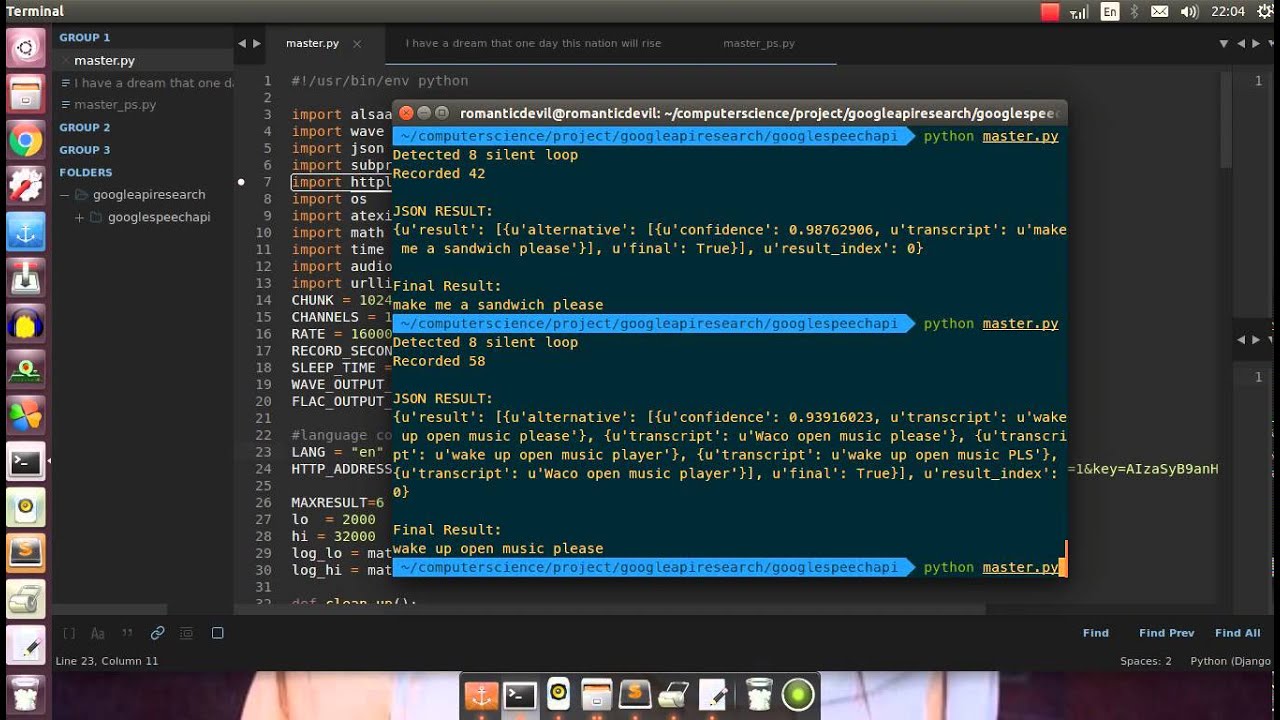Toggle regular expression mode in the find bar

[69, 633]
